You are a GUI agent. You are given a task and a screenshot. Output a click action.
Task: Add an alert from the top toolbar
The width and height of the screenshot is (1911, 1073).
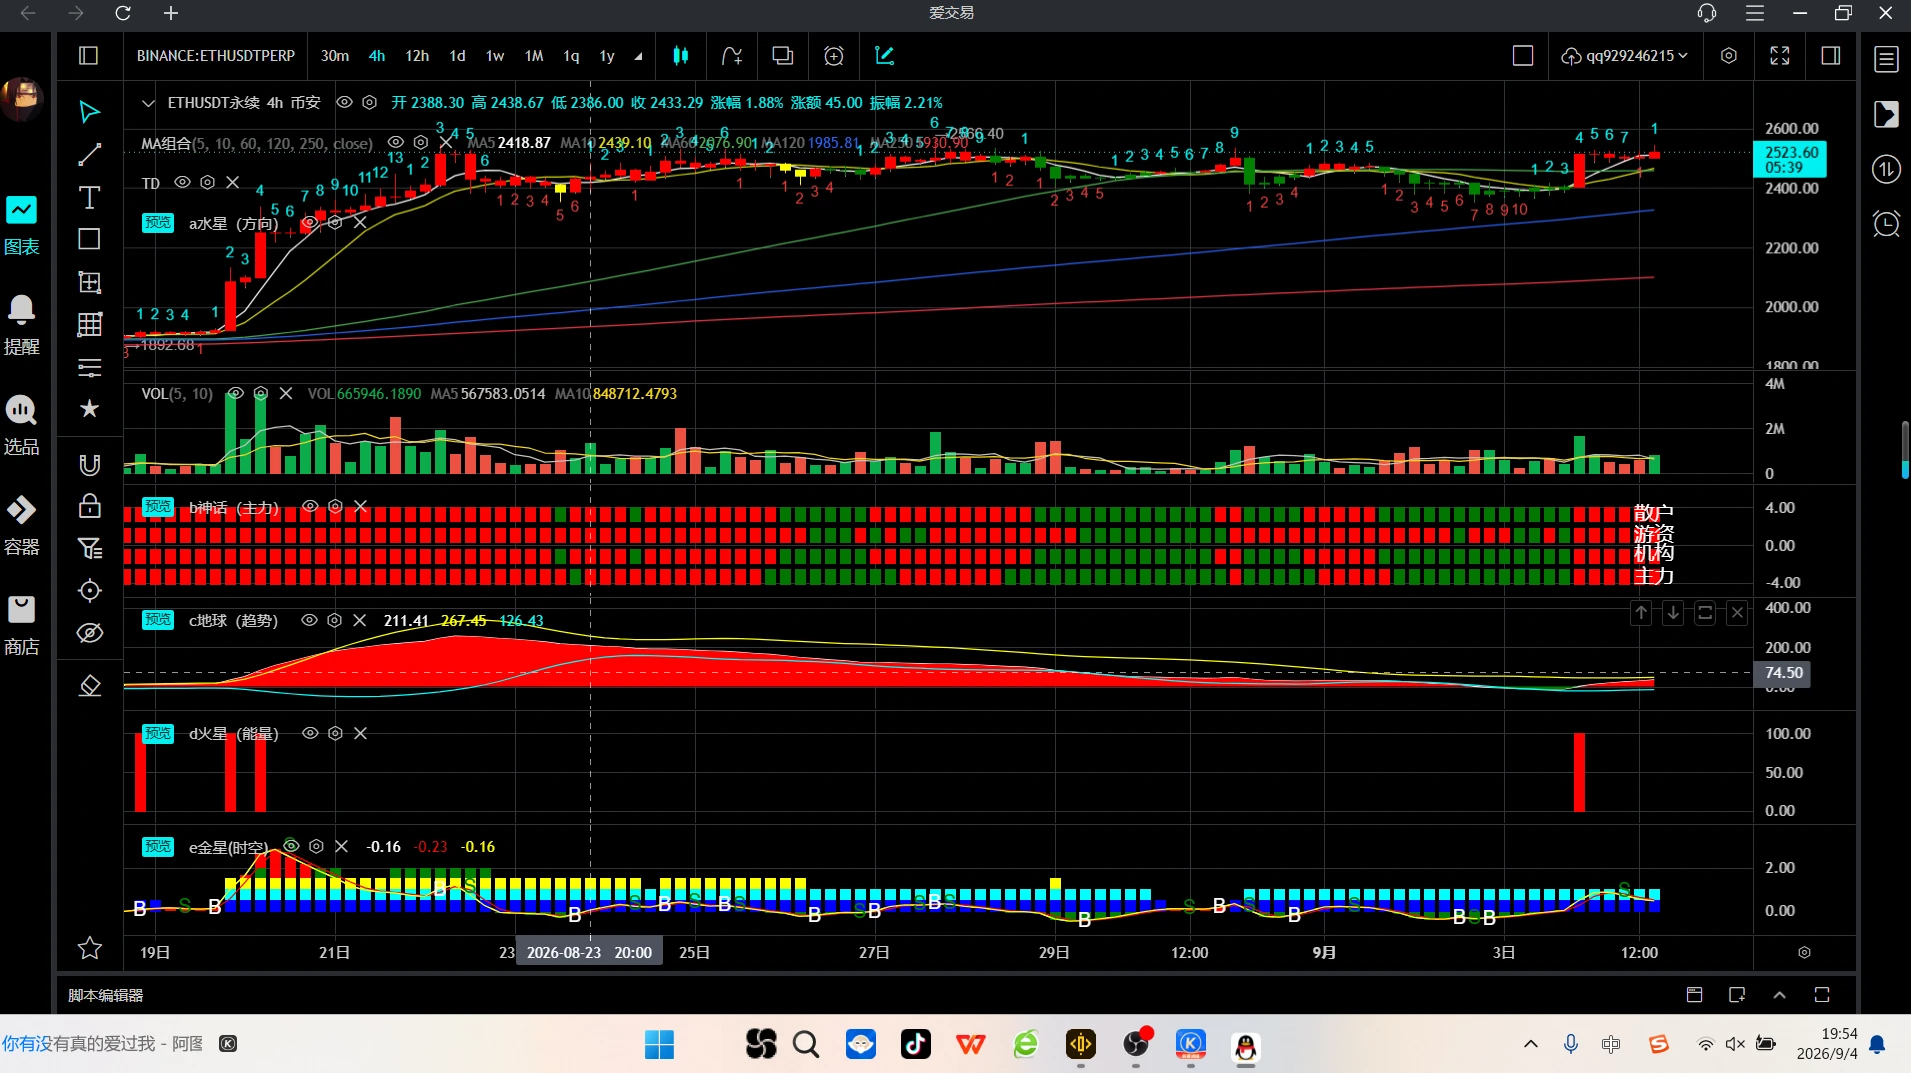(x=834, y=56)
